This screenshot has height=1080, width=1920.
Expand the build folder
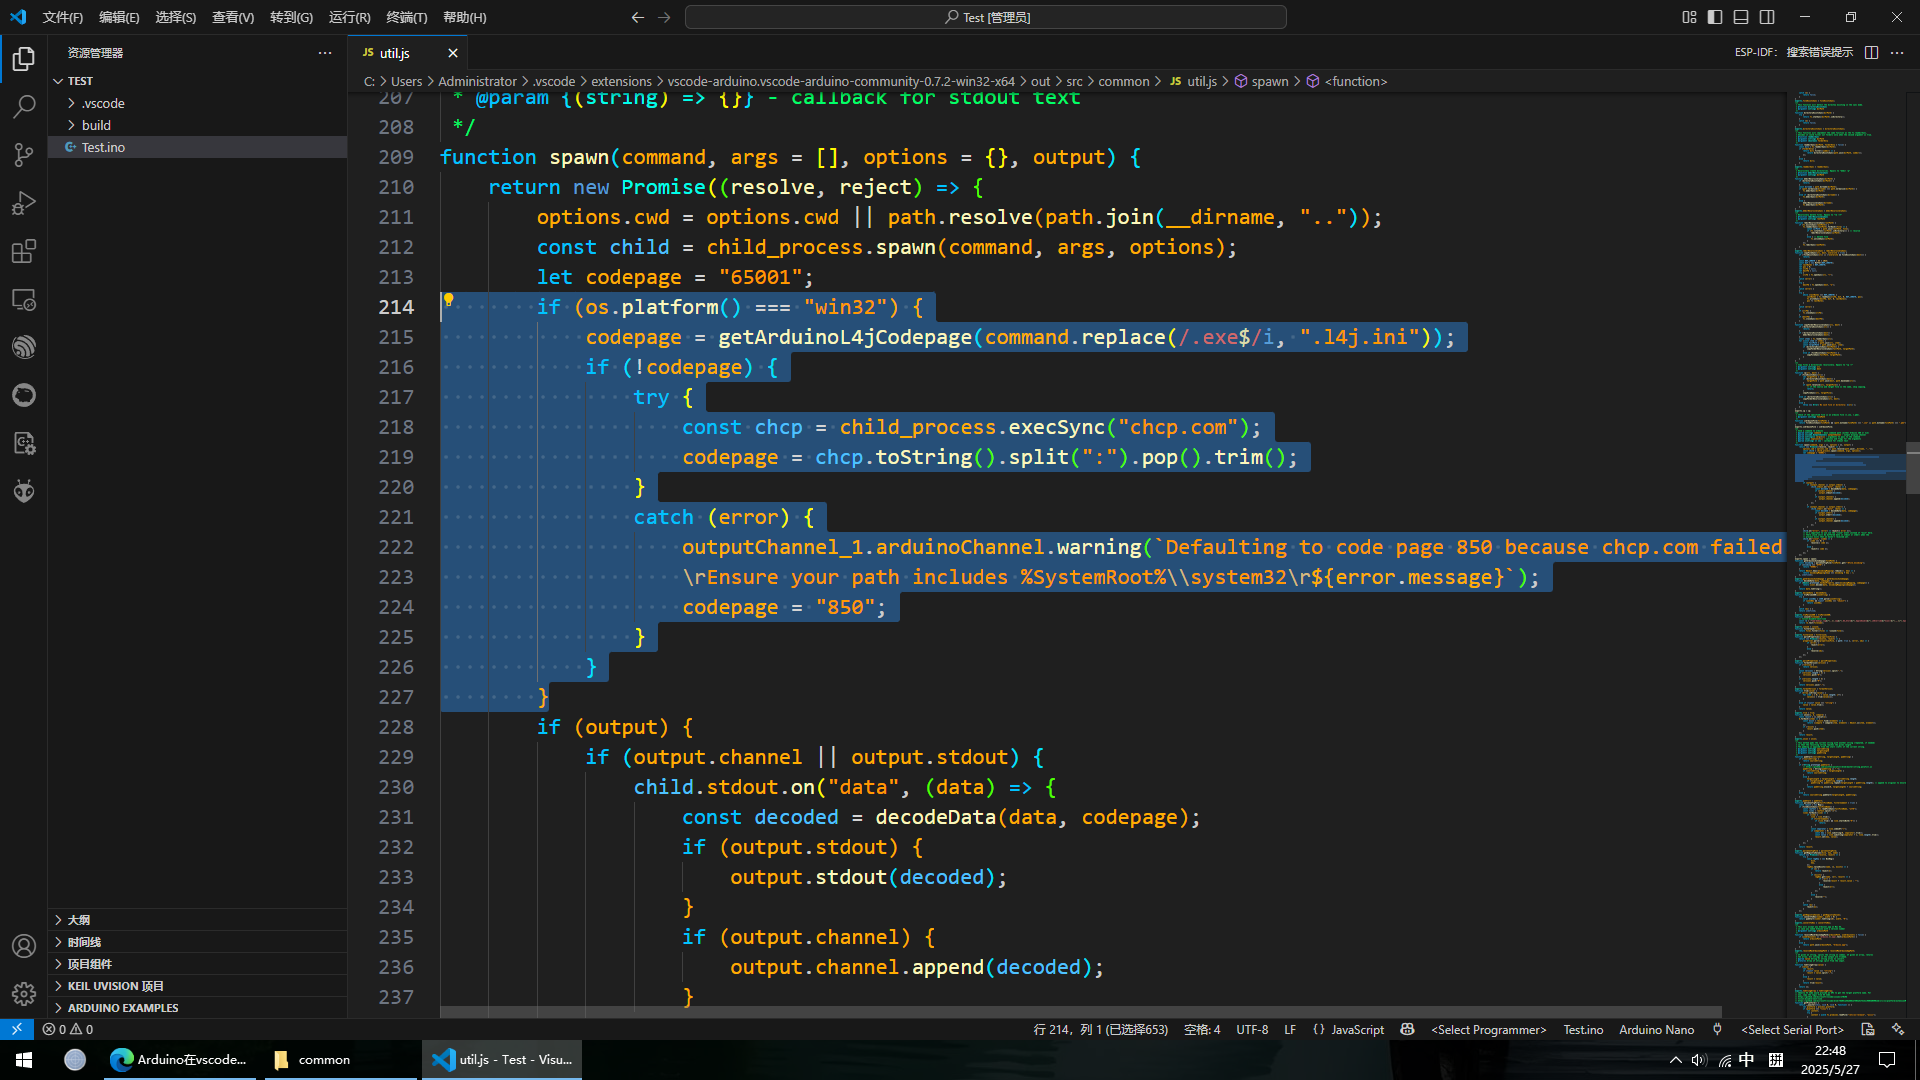96,125
